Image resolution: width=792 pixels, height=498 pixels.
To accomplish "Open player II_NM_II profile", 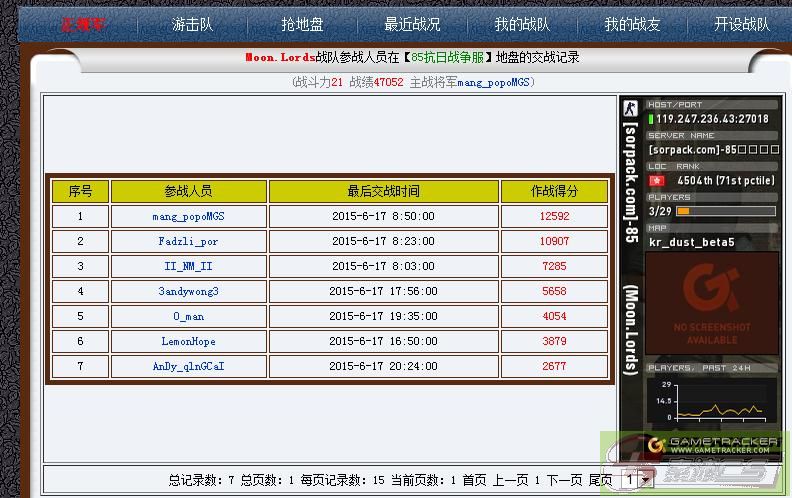I will point(188,266).
